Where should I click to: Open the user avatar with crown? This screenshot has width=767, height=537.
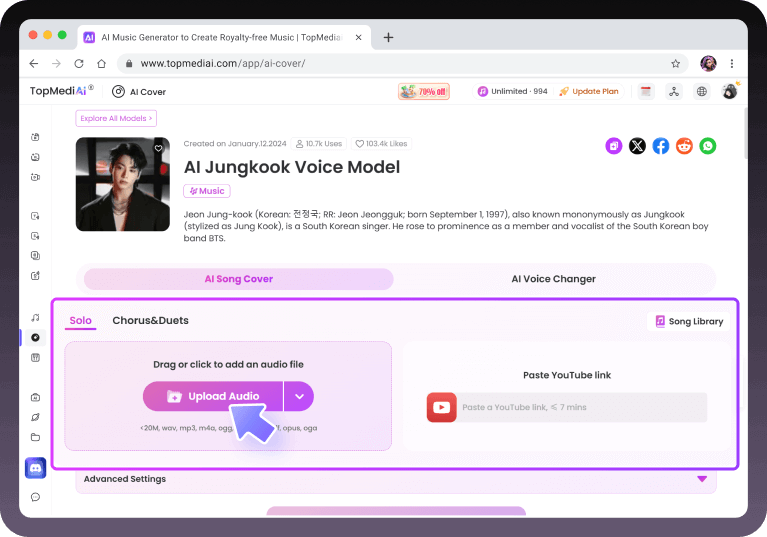[x=730, y=91]
